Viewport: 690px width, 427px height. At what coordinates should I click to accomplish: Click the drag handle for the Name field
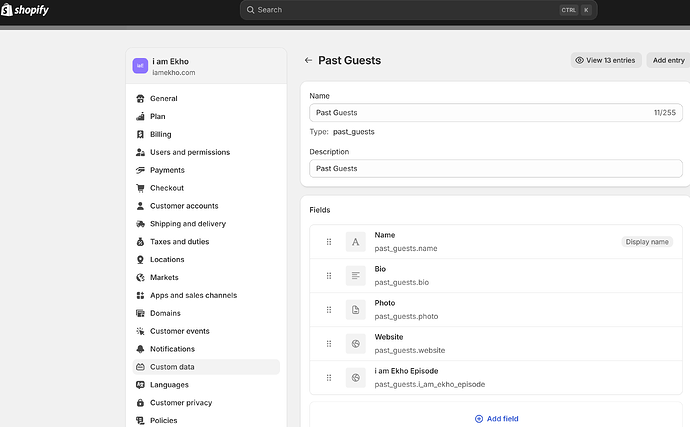point(328,241)
